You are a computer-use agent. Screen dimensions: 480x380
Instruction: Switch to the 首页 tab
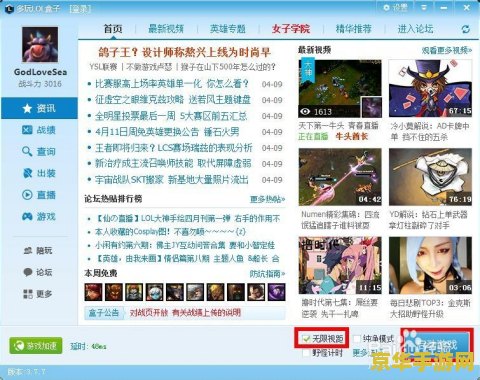coord(113,29)
